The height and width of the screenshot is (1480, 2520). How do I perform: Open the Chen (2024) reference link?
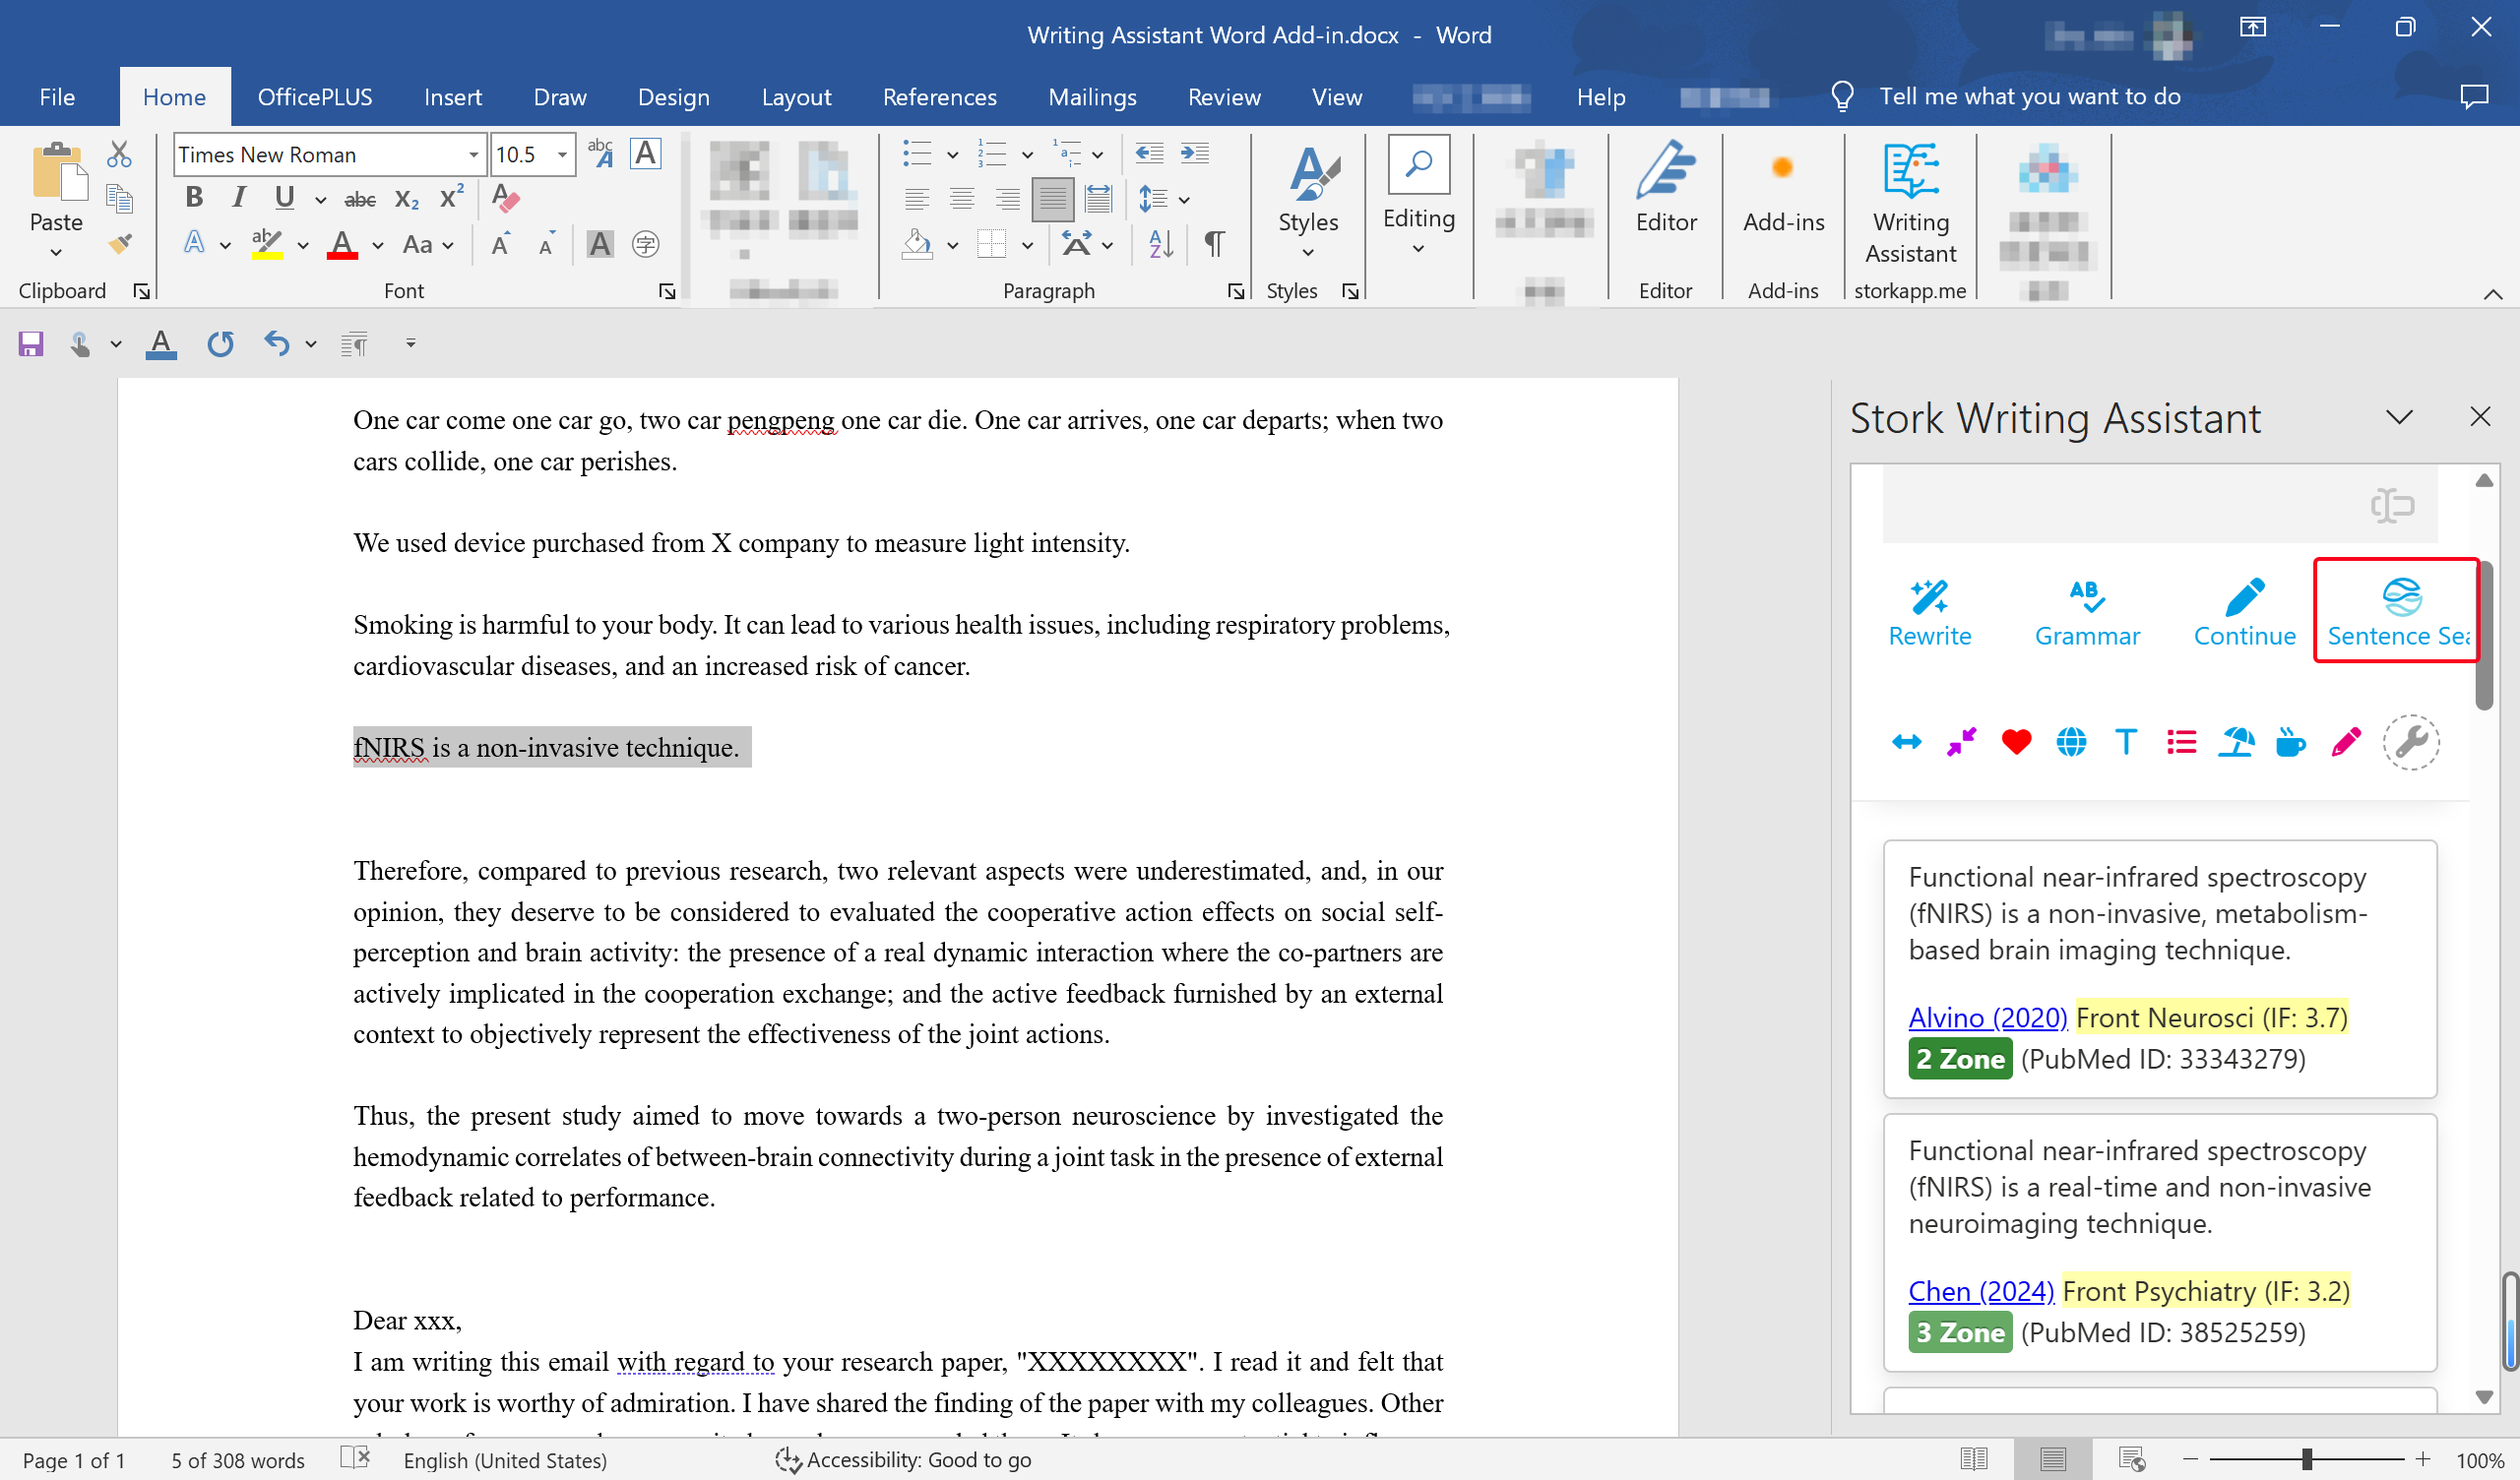(1980, 1291)
